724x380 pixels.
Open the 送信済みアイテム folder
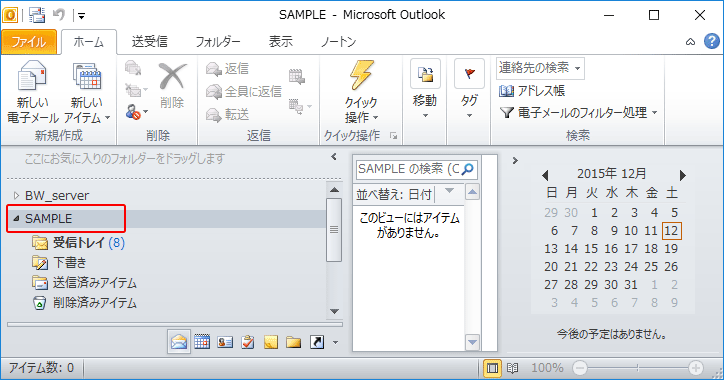point(84,283)
